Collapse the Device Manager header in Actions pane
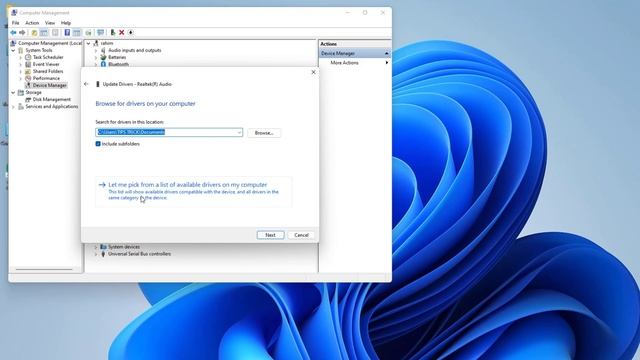 click(386, 53)
